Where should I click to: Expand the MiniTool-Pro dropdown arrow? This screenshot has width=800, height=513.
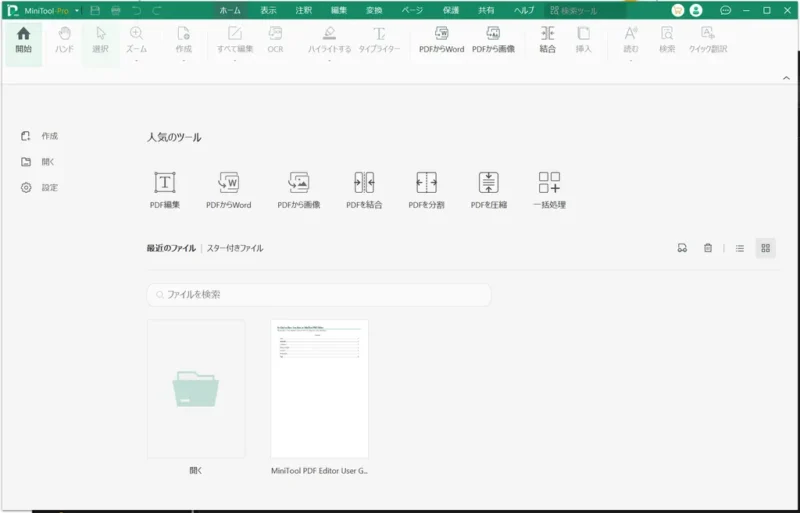point(77,10)
